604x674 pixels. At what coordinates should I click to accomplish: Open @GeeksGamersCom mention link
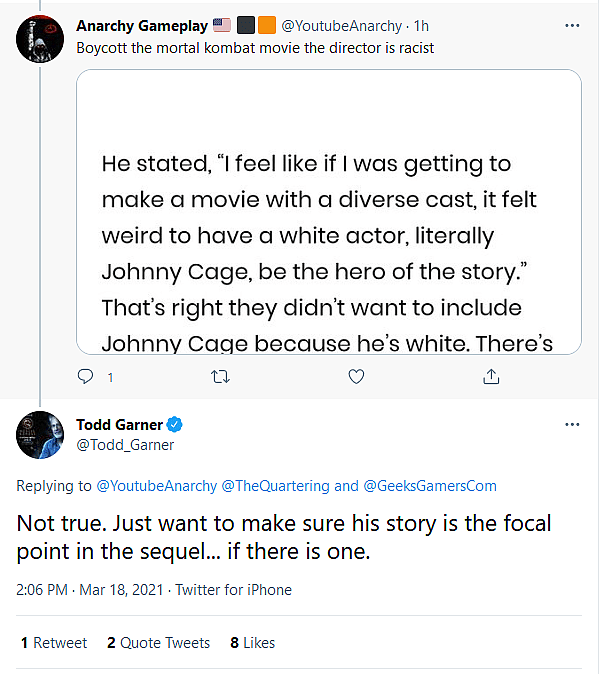point(430,486)
